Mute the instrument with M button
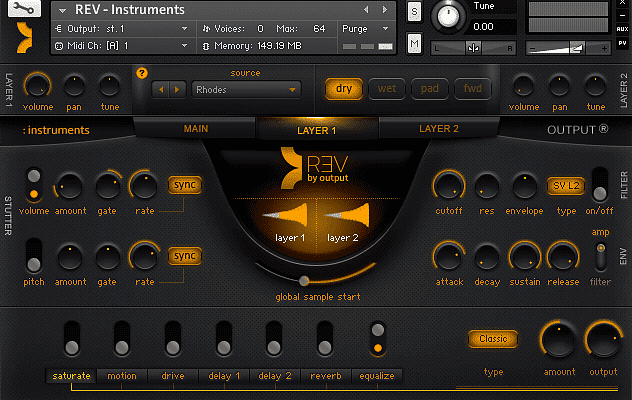632x400 pixels. pyautogui.click(x=415, y=43)
